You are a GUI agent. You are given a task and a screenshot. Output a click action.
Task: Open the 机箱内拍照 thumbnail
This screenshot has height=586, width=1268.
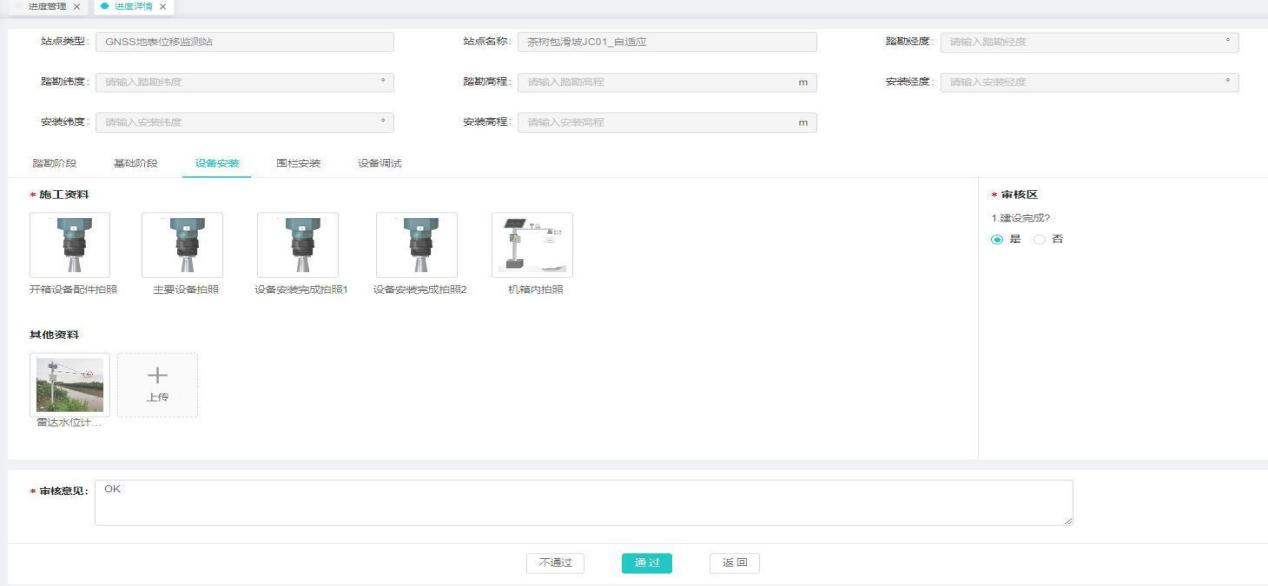[x=532, y=245]
